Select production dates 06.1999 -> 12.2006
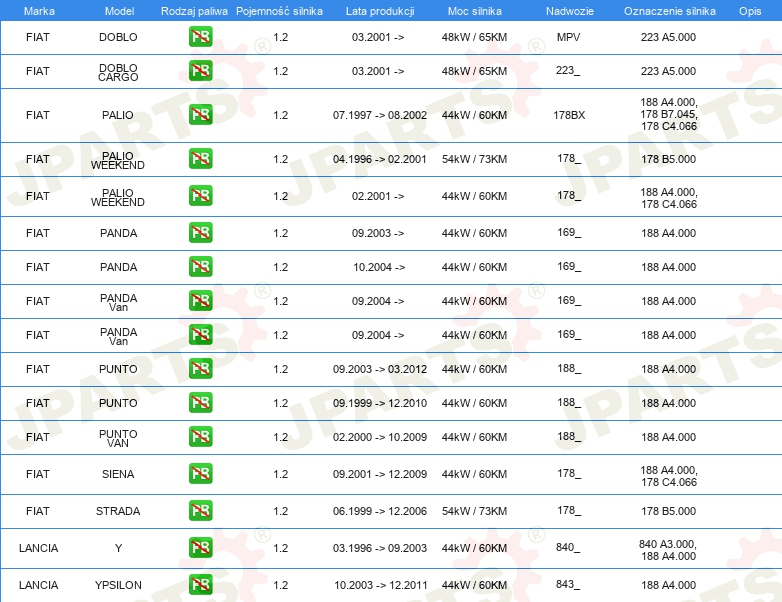This screenshot has width=782, height=602. [x=380, y=511]
